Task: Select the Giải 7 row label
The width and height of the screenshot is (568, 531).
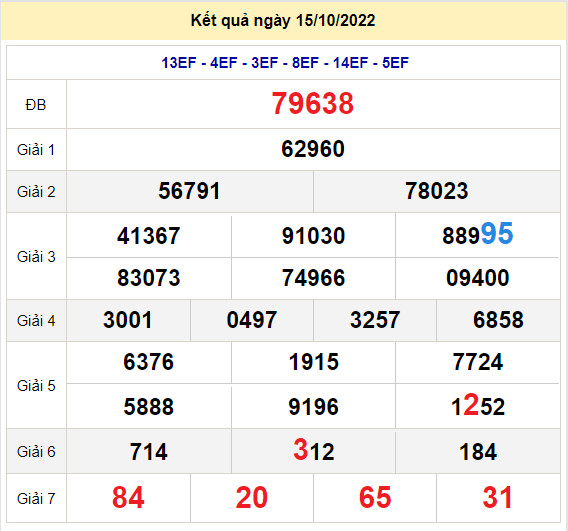Action: tap(36, 499)
